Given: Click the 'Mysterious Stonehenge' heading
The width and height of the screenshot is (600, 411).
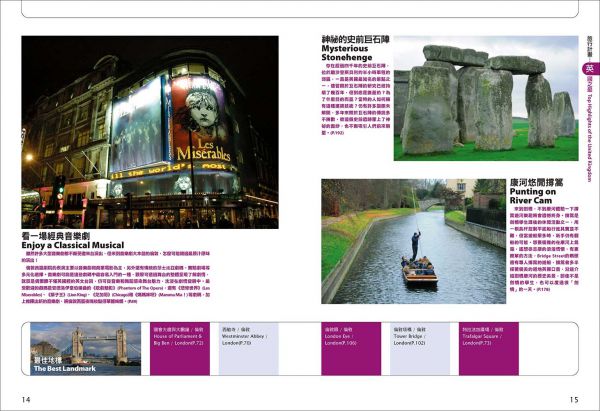Looking at the screenshot, I should (x=347, y=53).
